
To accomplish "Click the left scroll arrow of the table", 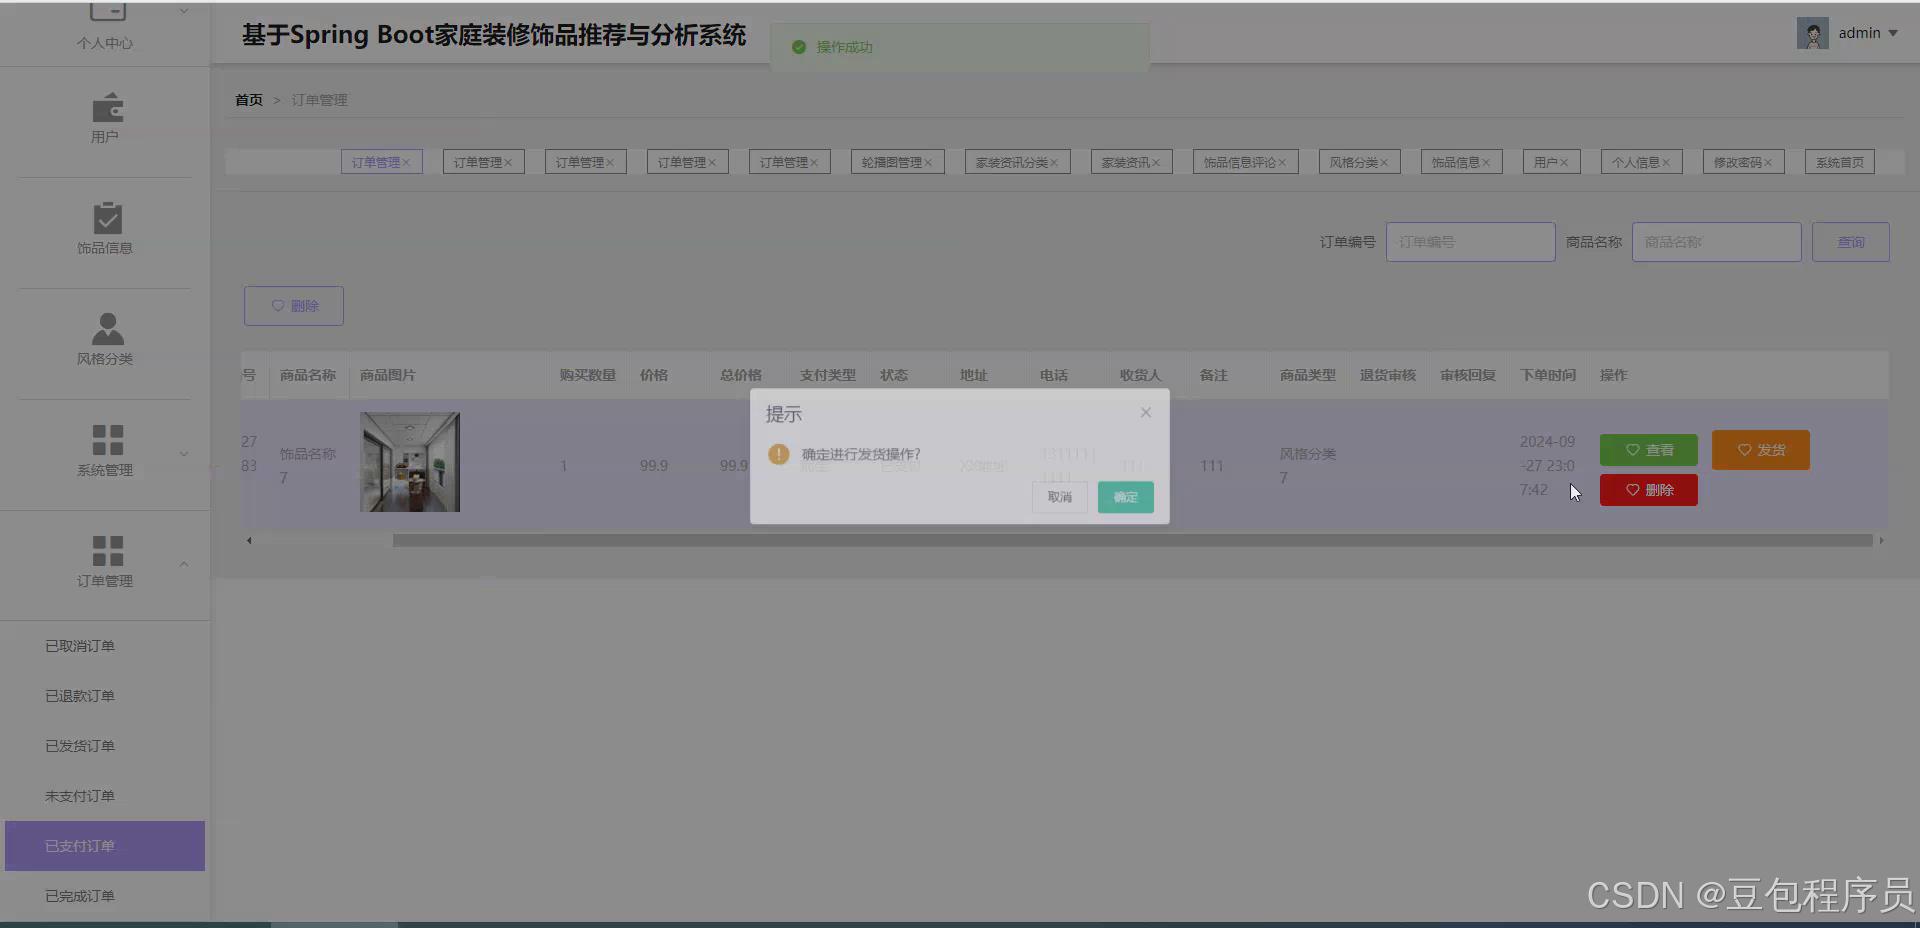I will [248, 540].
